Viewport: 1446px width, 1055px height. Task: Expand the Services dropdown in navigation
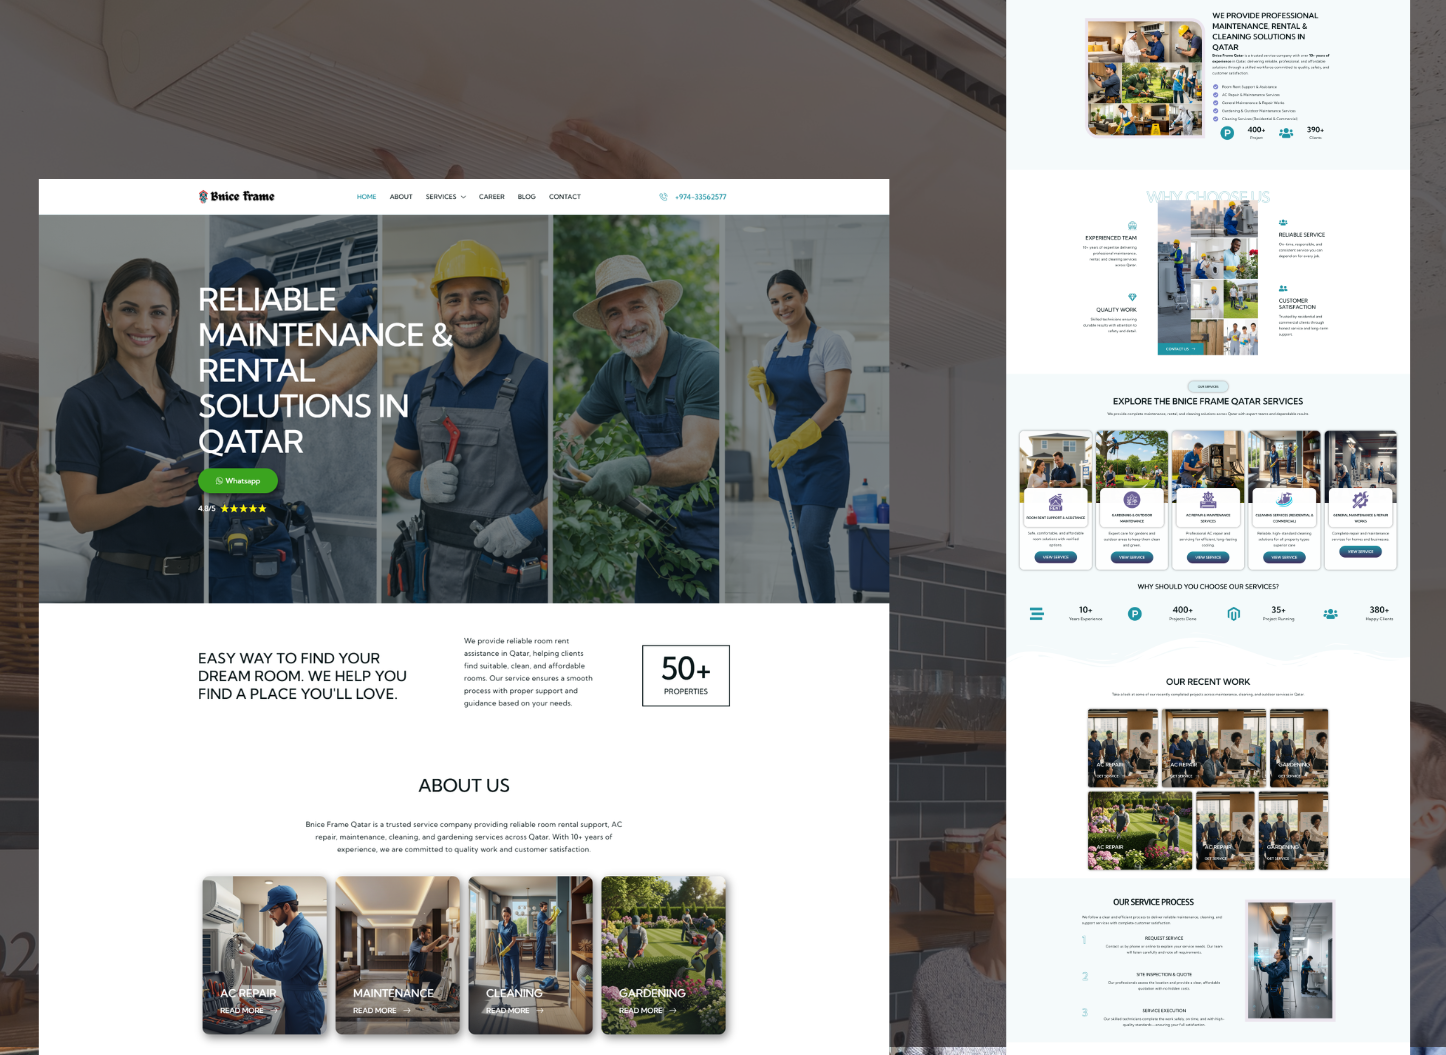pyautogui.click(x=445, y=197)
